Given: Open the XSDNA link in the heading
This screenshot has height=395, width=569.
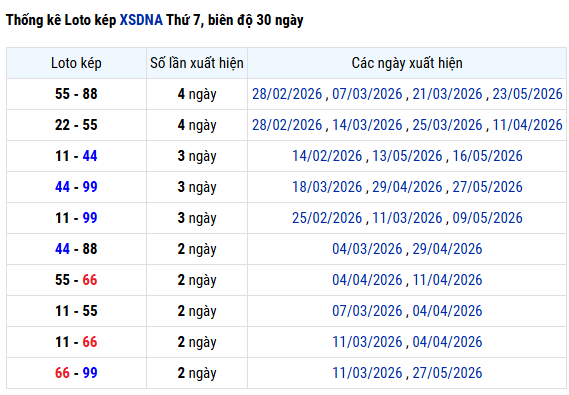Looking at the screenshot, I should (141, 20).
